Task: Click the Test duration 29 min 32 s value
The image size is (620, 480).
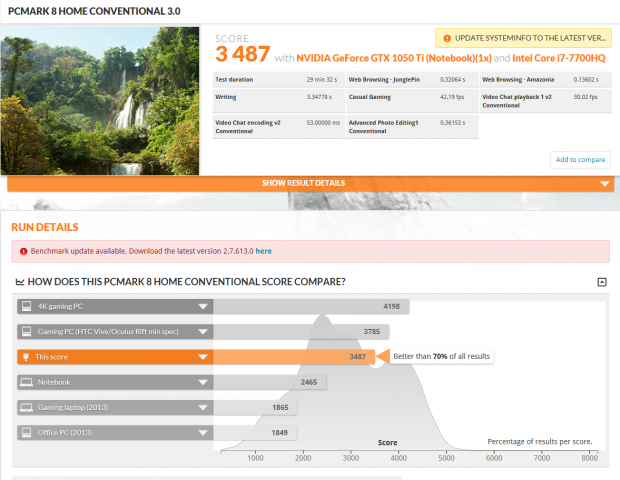Action: click(x=322, y=80)
